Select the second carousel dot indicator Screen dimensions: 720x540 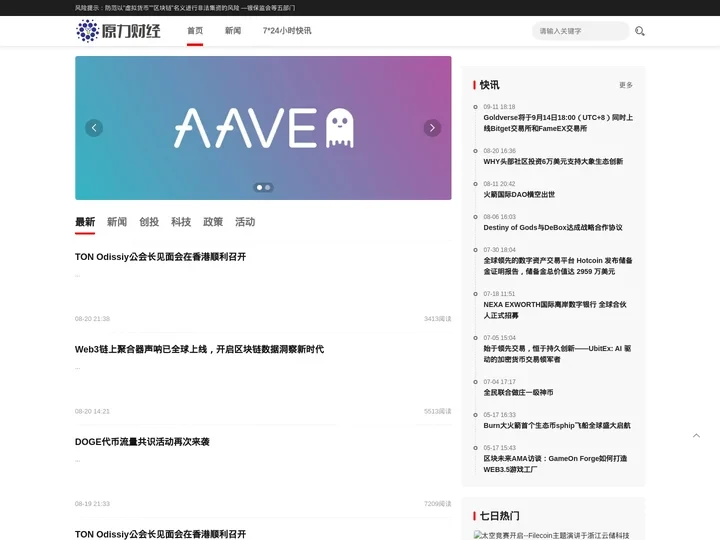pyautogui.click(x=268, y=187)
